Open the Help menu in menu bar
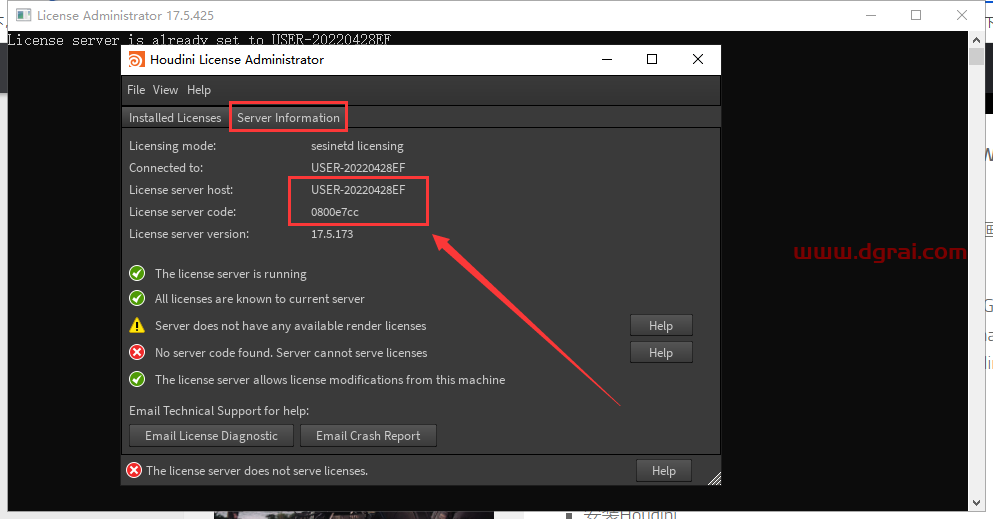This screenshot has width=993, height=519. click(x=199, y=90)
